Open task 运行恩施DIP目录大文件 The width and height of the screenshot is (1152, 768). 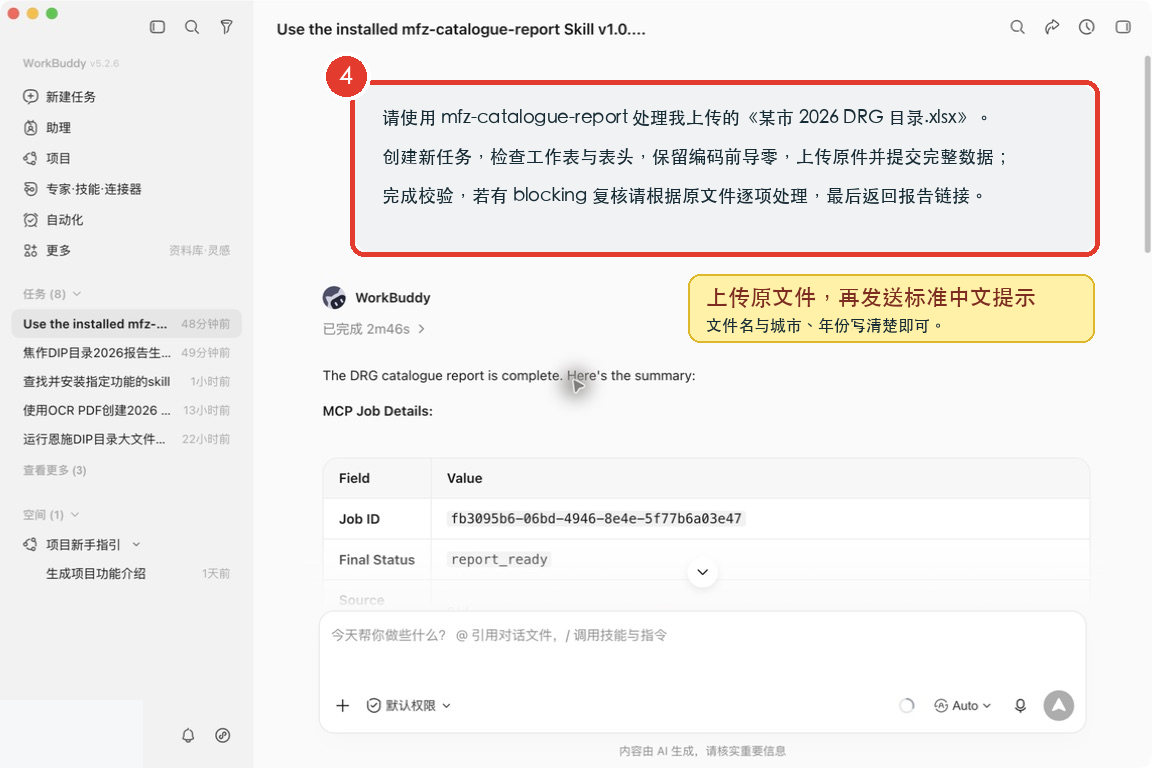[126, 439]
